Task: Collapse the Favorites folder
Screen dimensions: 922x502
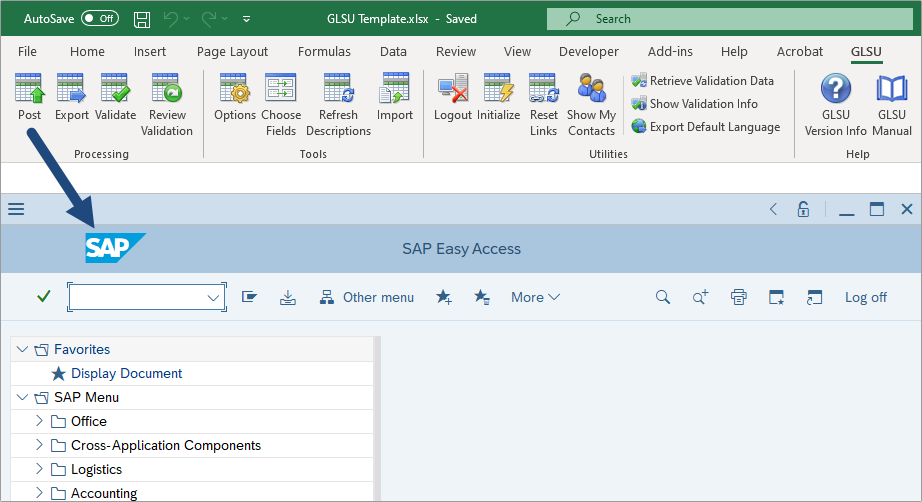Action: pyautogui.click(x=22, y=349)
